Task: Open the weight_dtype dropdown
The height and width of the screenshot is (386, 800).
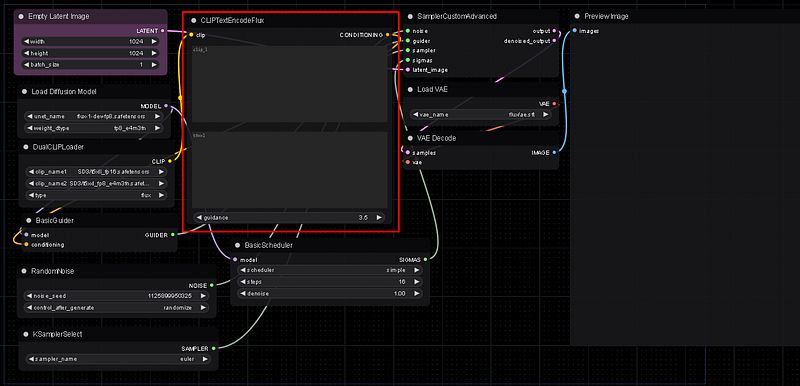Action: click(93, 128)
